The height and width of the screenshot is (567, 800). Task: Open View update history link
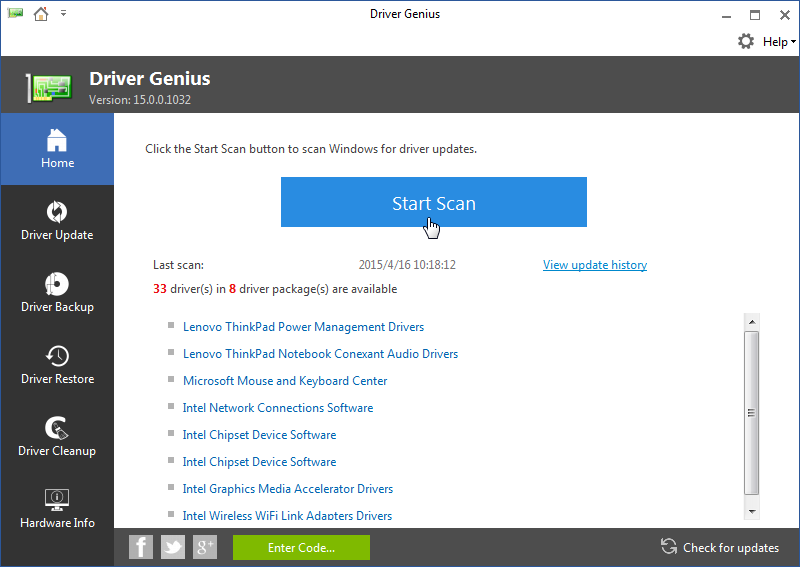[595, 265]
